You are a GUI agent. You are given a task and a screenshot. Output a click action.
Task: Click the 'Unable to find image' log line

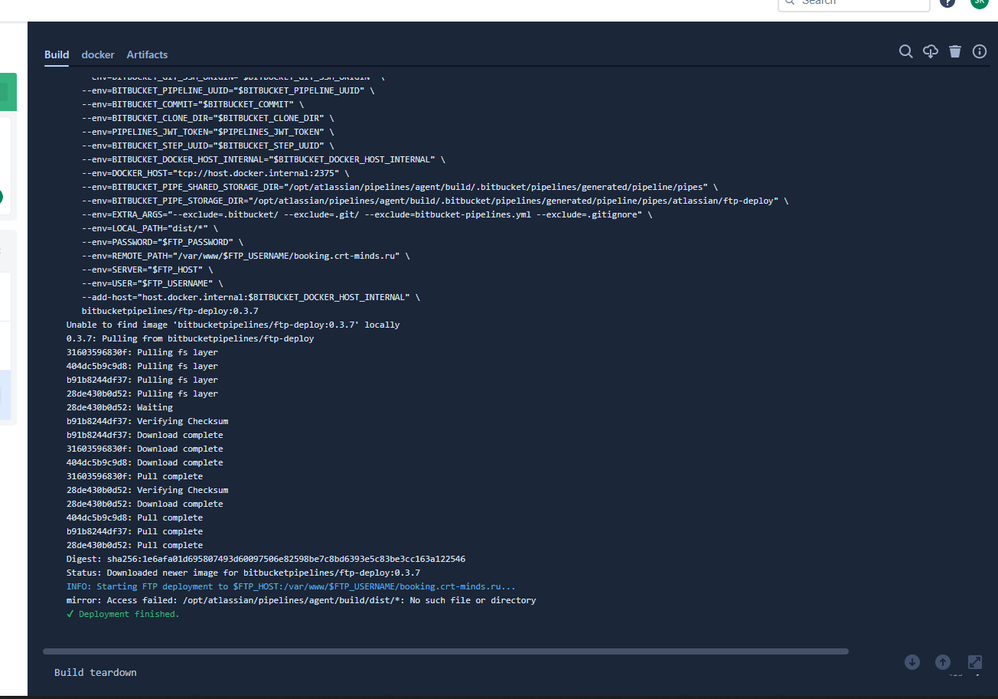click(x=233, y=325)
